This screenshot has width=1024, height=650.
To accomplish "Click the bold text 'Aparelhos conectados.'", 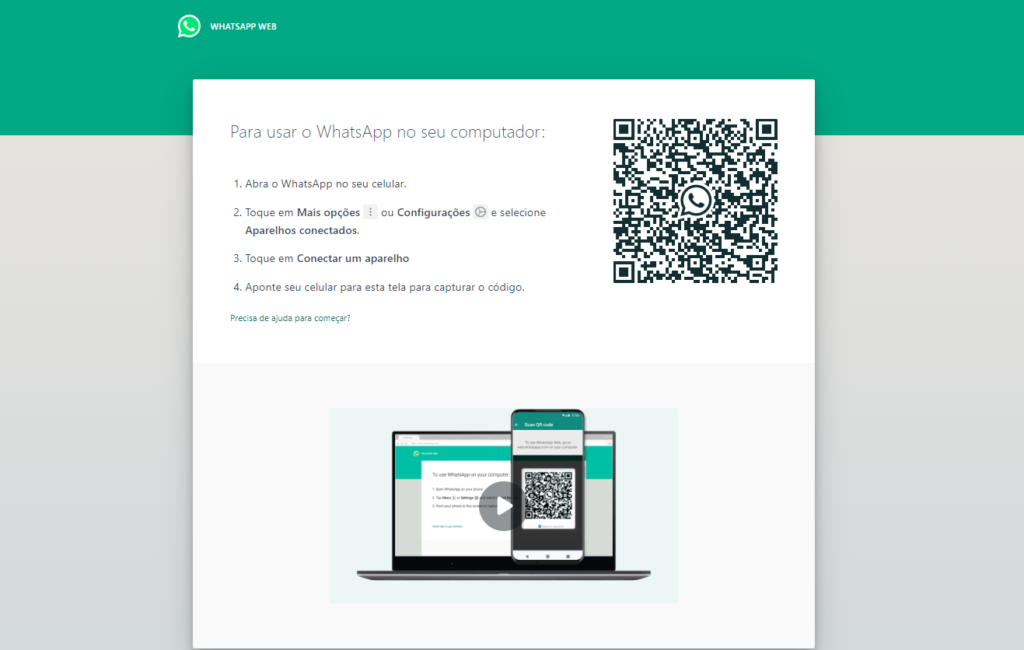I will coord(302,230).
